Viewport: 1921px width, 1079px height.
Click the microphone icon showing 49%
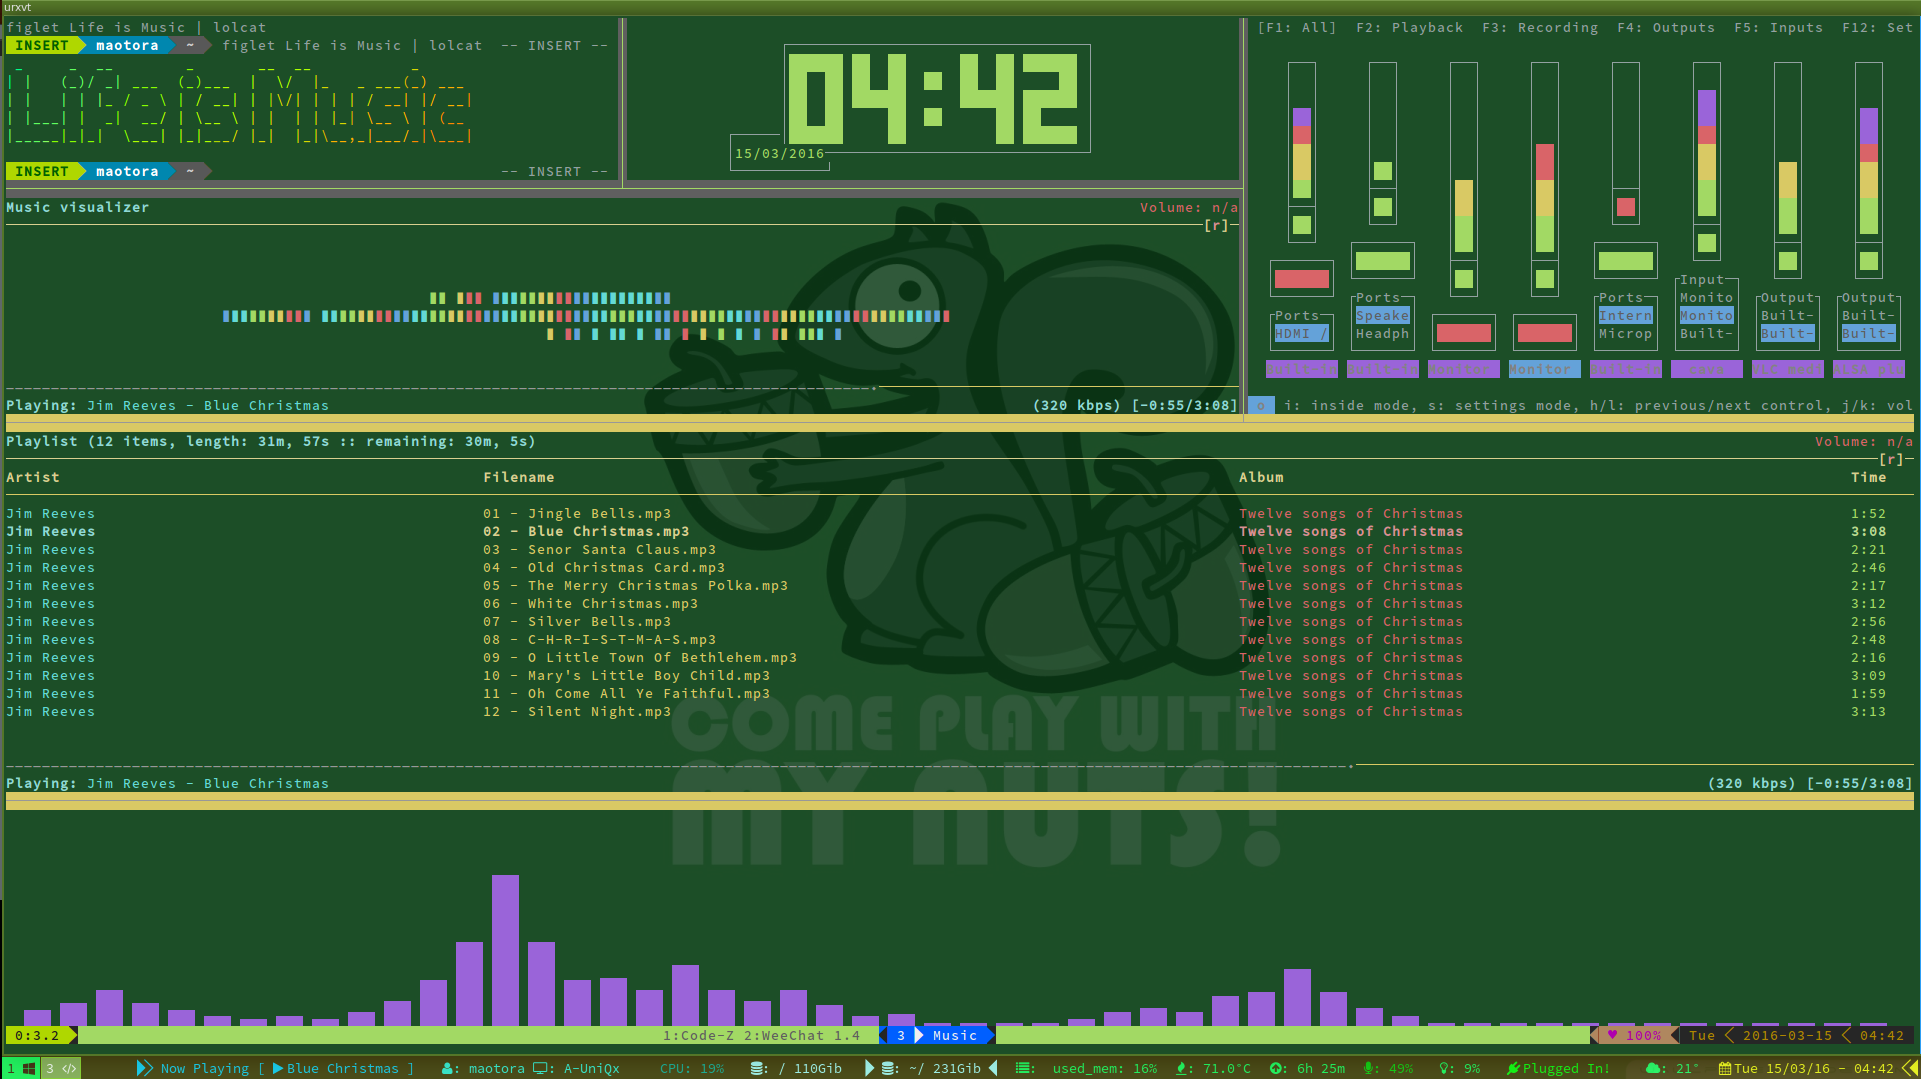pos(1370,1068)
